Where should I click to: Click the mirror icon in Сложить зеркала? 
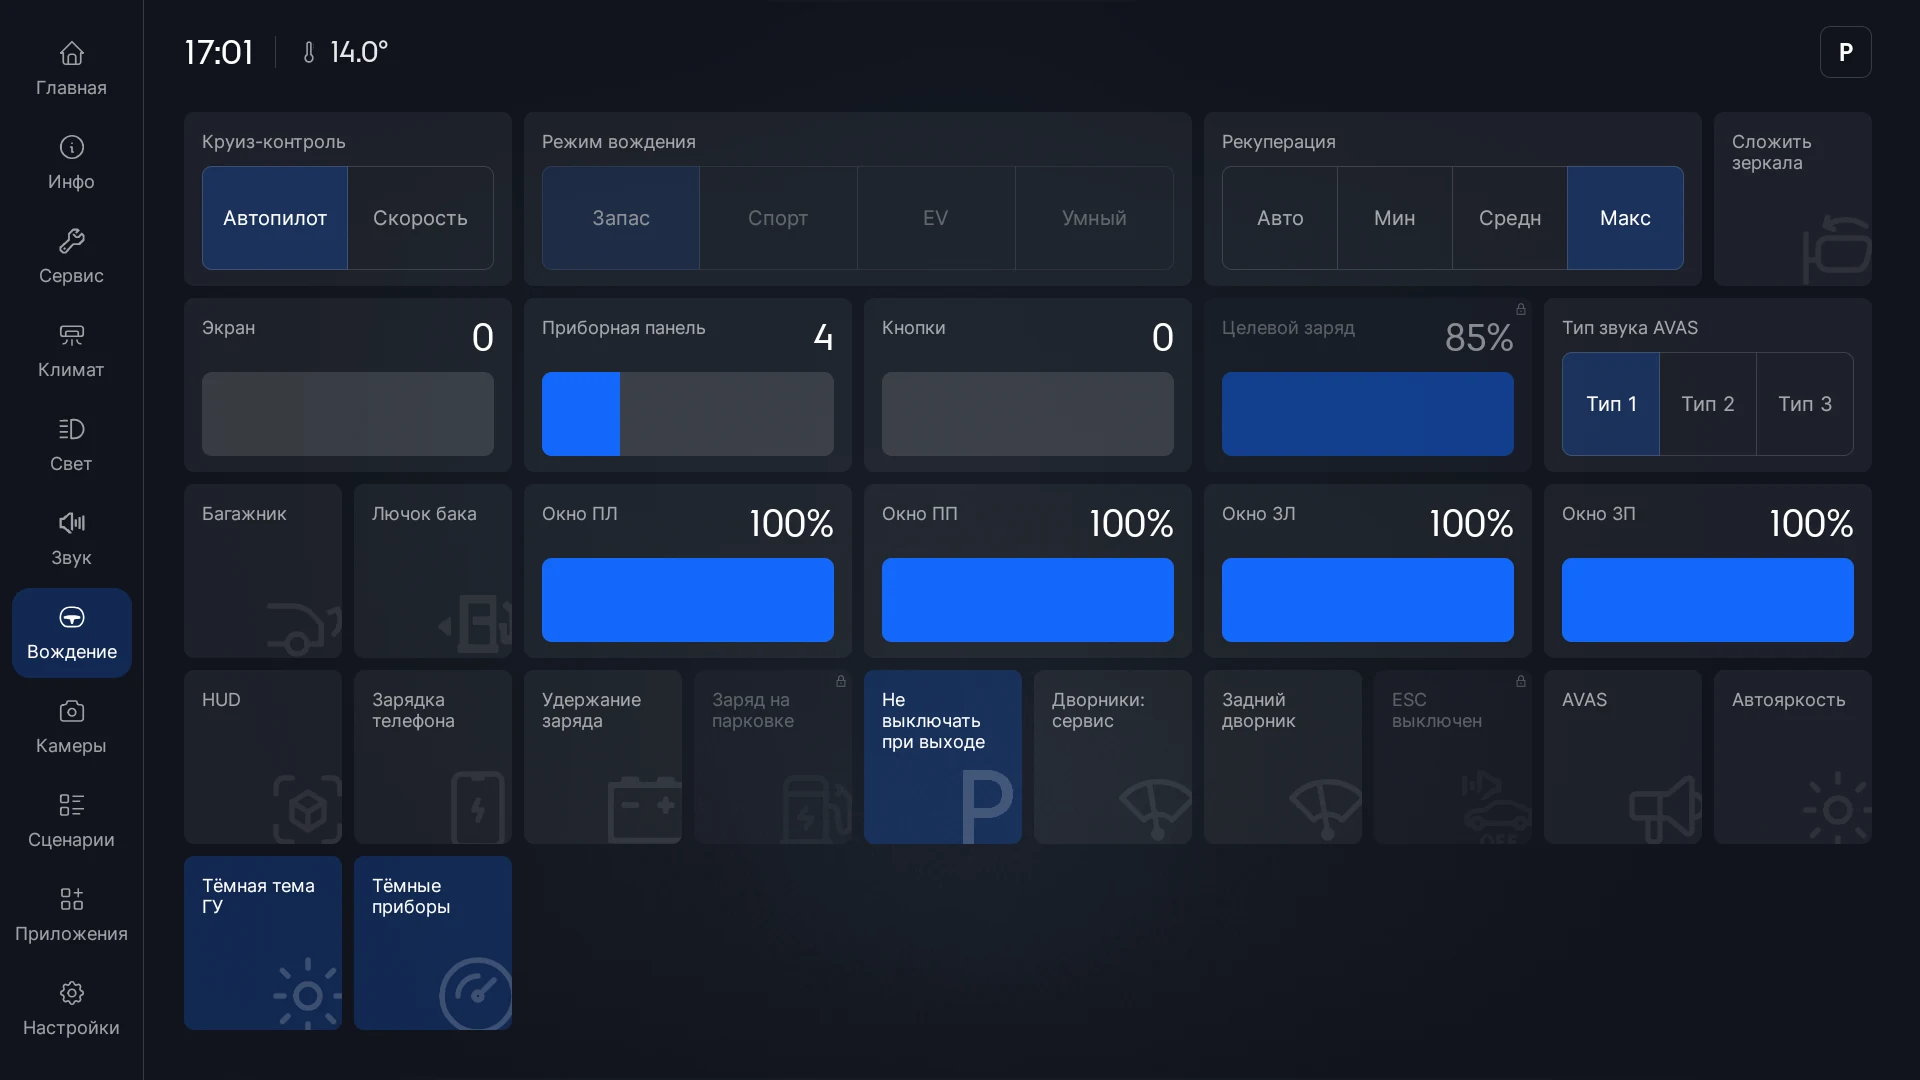pyautogui.click(x=1837, y=248)
